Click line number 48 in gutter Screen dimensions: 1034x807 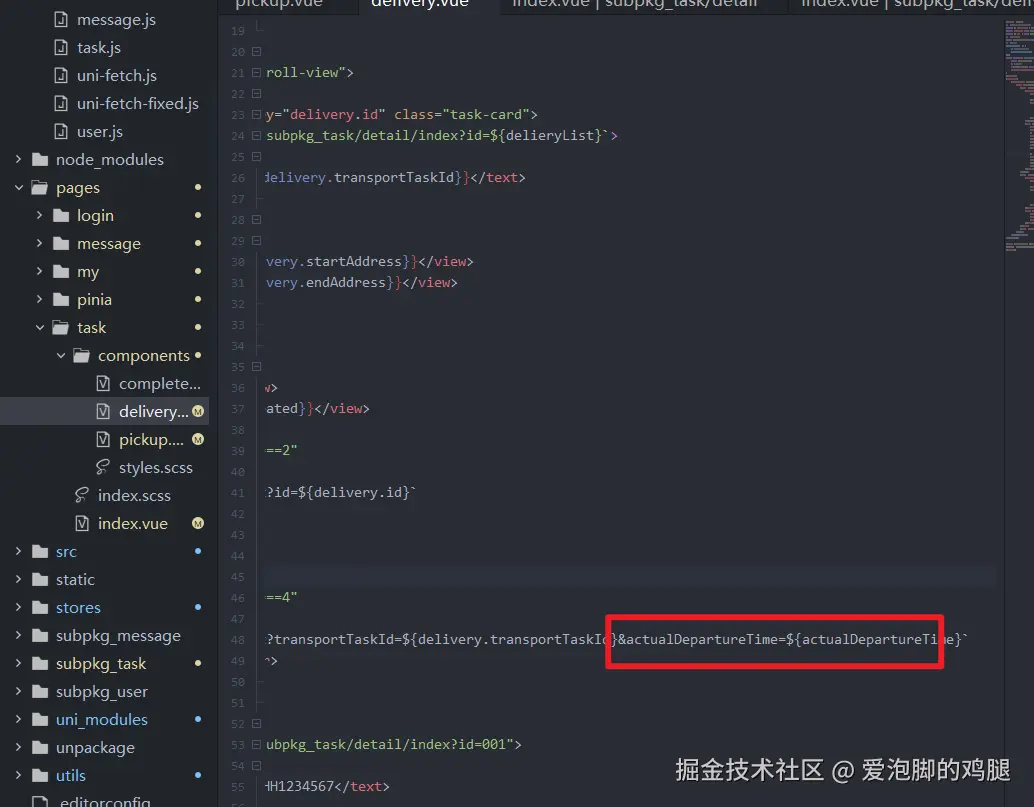238,640
